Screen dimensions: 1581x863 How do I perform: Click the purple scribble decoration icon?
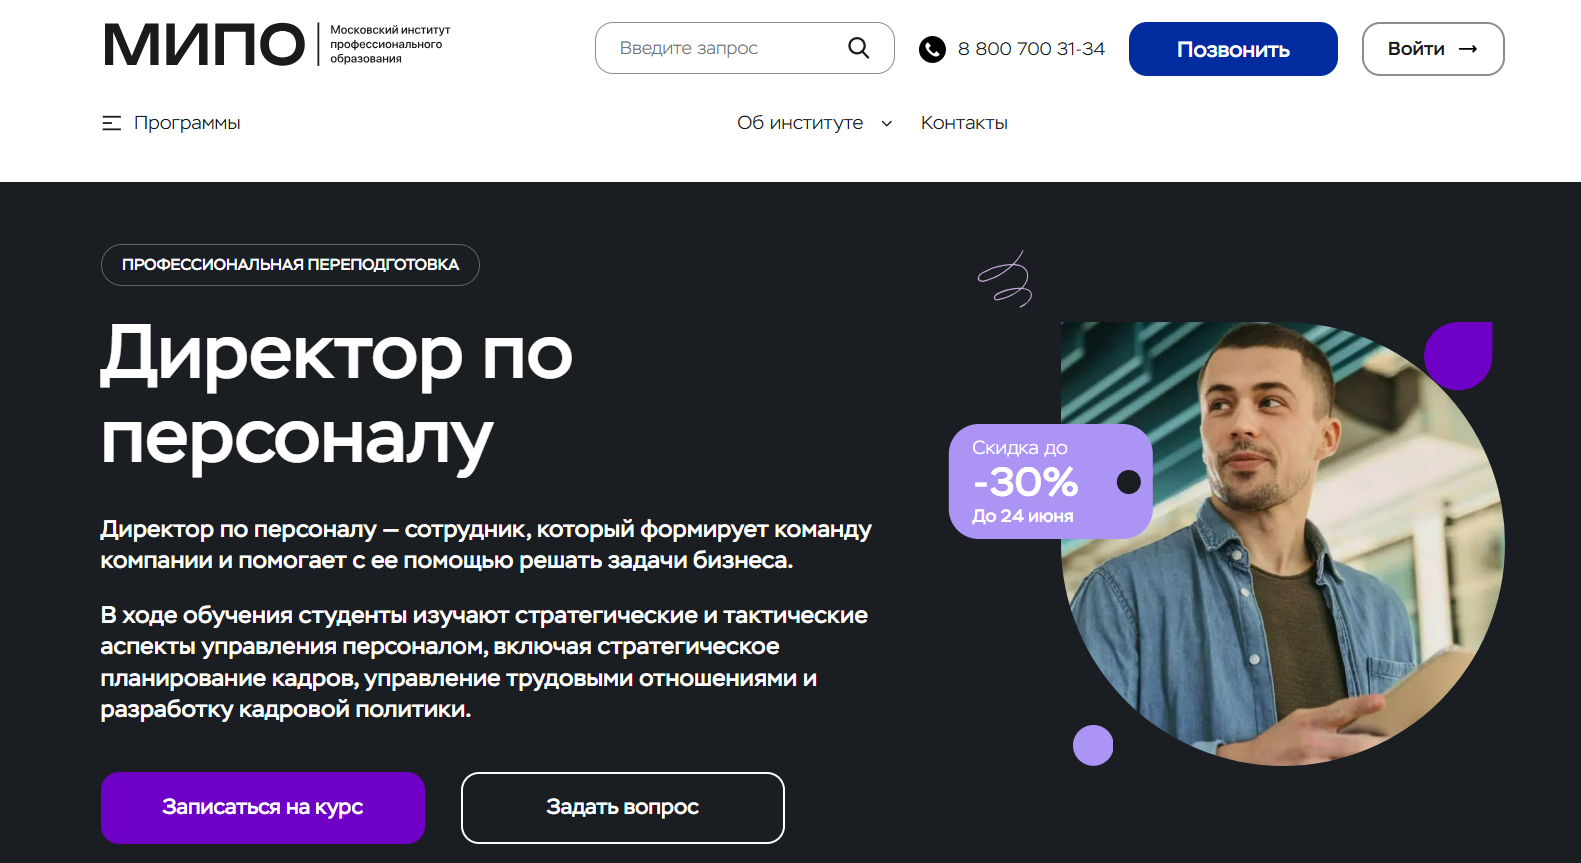tap(1005, 279)
